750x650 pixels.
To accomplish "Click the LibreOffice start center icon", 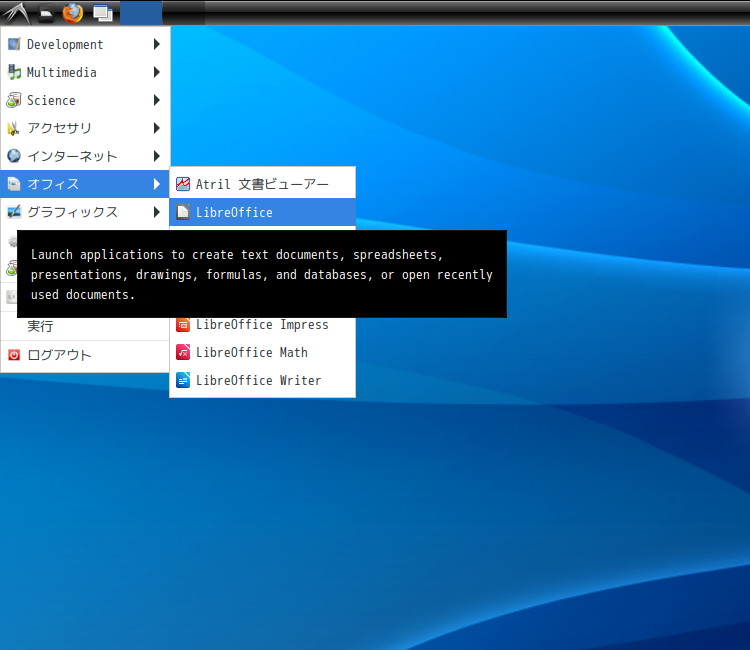I will coord(183,212).
